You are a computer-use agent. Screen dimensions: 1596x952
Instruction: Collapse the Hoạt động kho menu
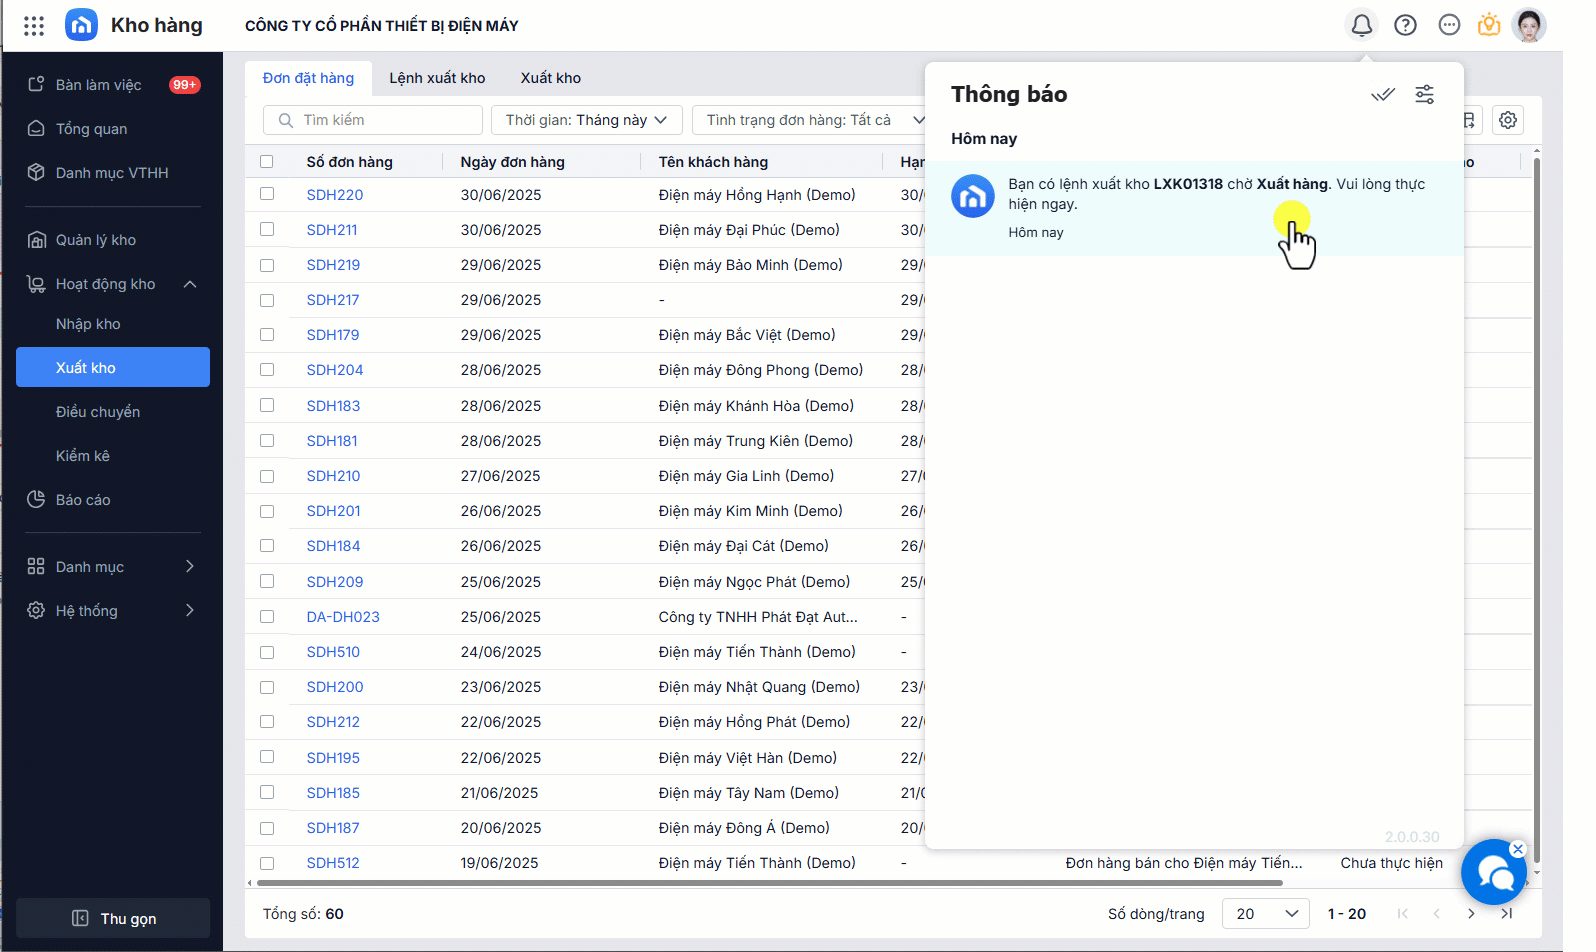click(190, 284)
